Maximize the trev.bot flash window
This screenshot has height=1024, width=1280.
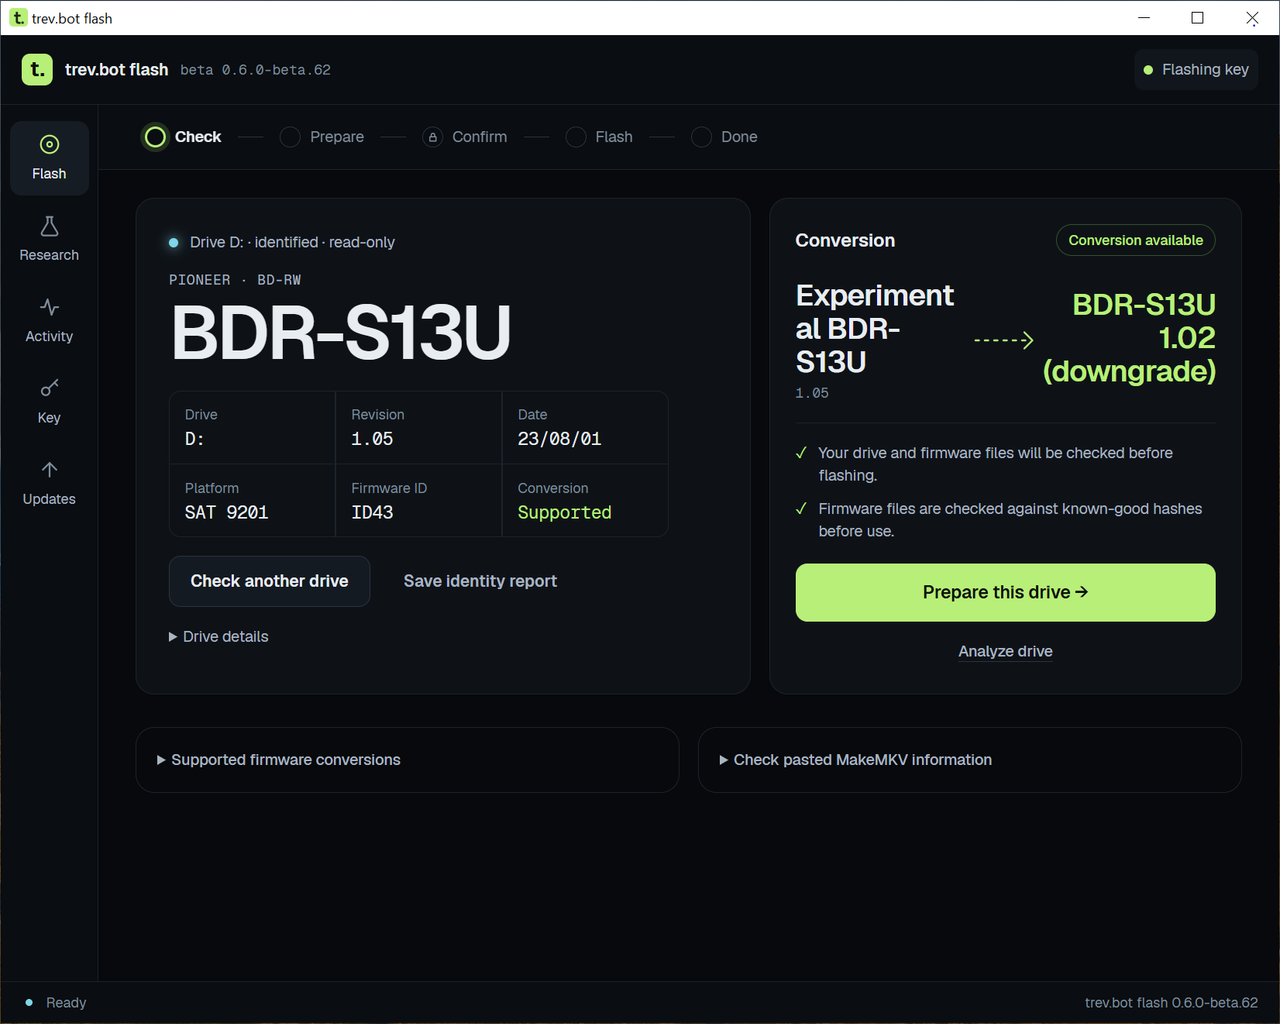click(x=1197, y=18)
